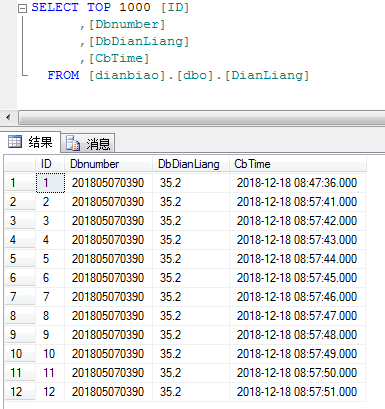Screen dimensions: 385x409
Task: Click the horizontal scrollbar left arrow
Action: tap(8, 117)
